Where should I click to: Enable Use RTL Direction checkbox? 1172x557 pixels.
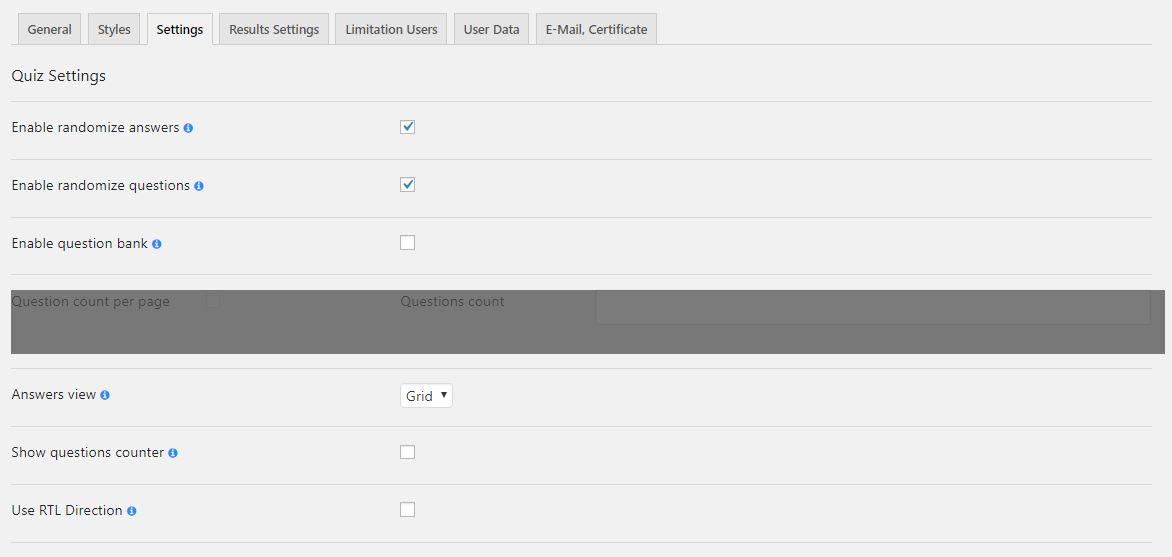coord(407,510)
